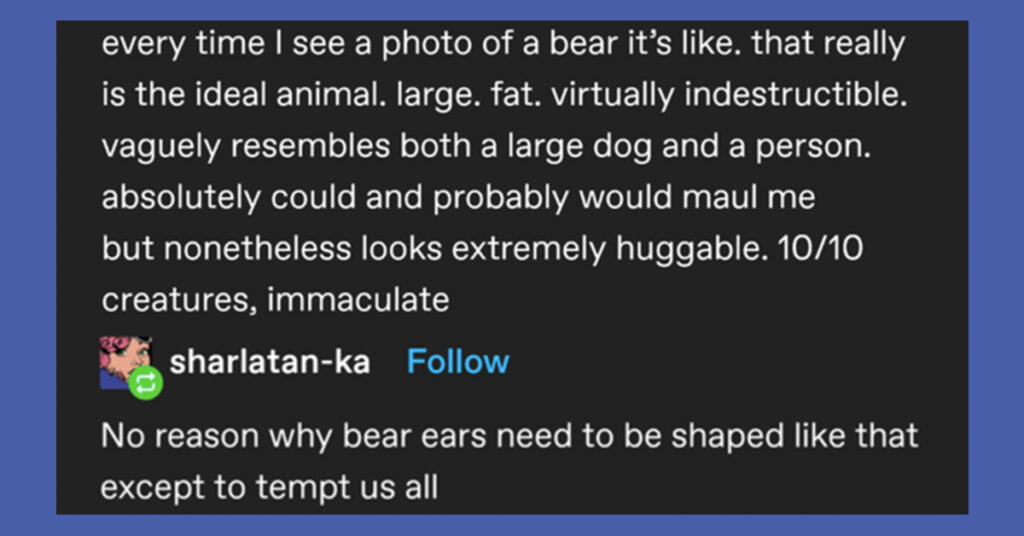Open sharlatan-ka's avatar picture
This screenshot has height=536, width=1024.
[x=125, y=363]
